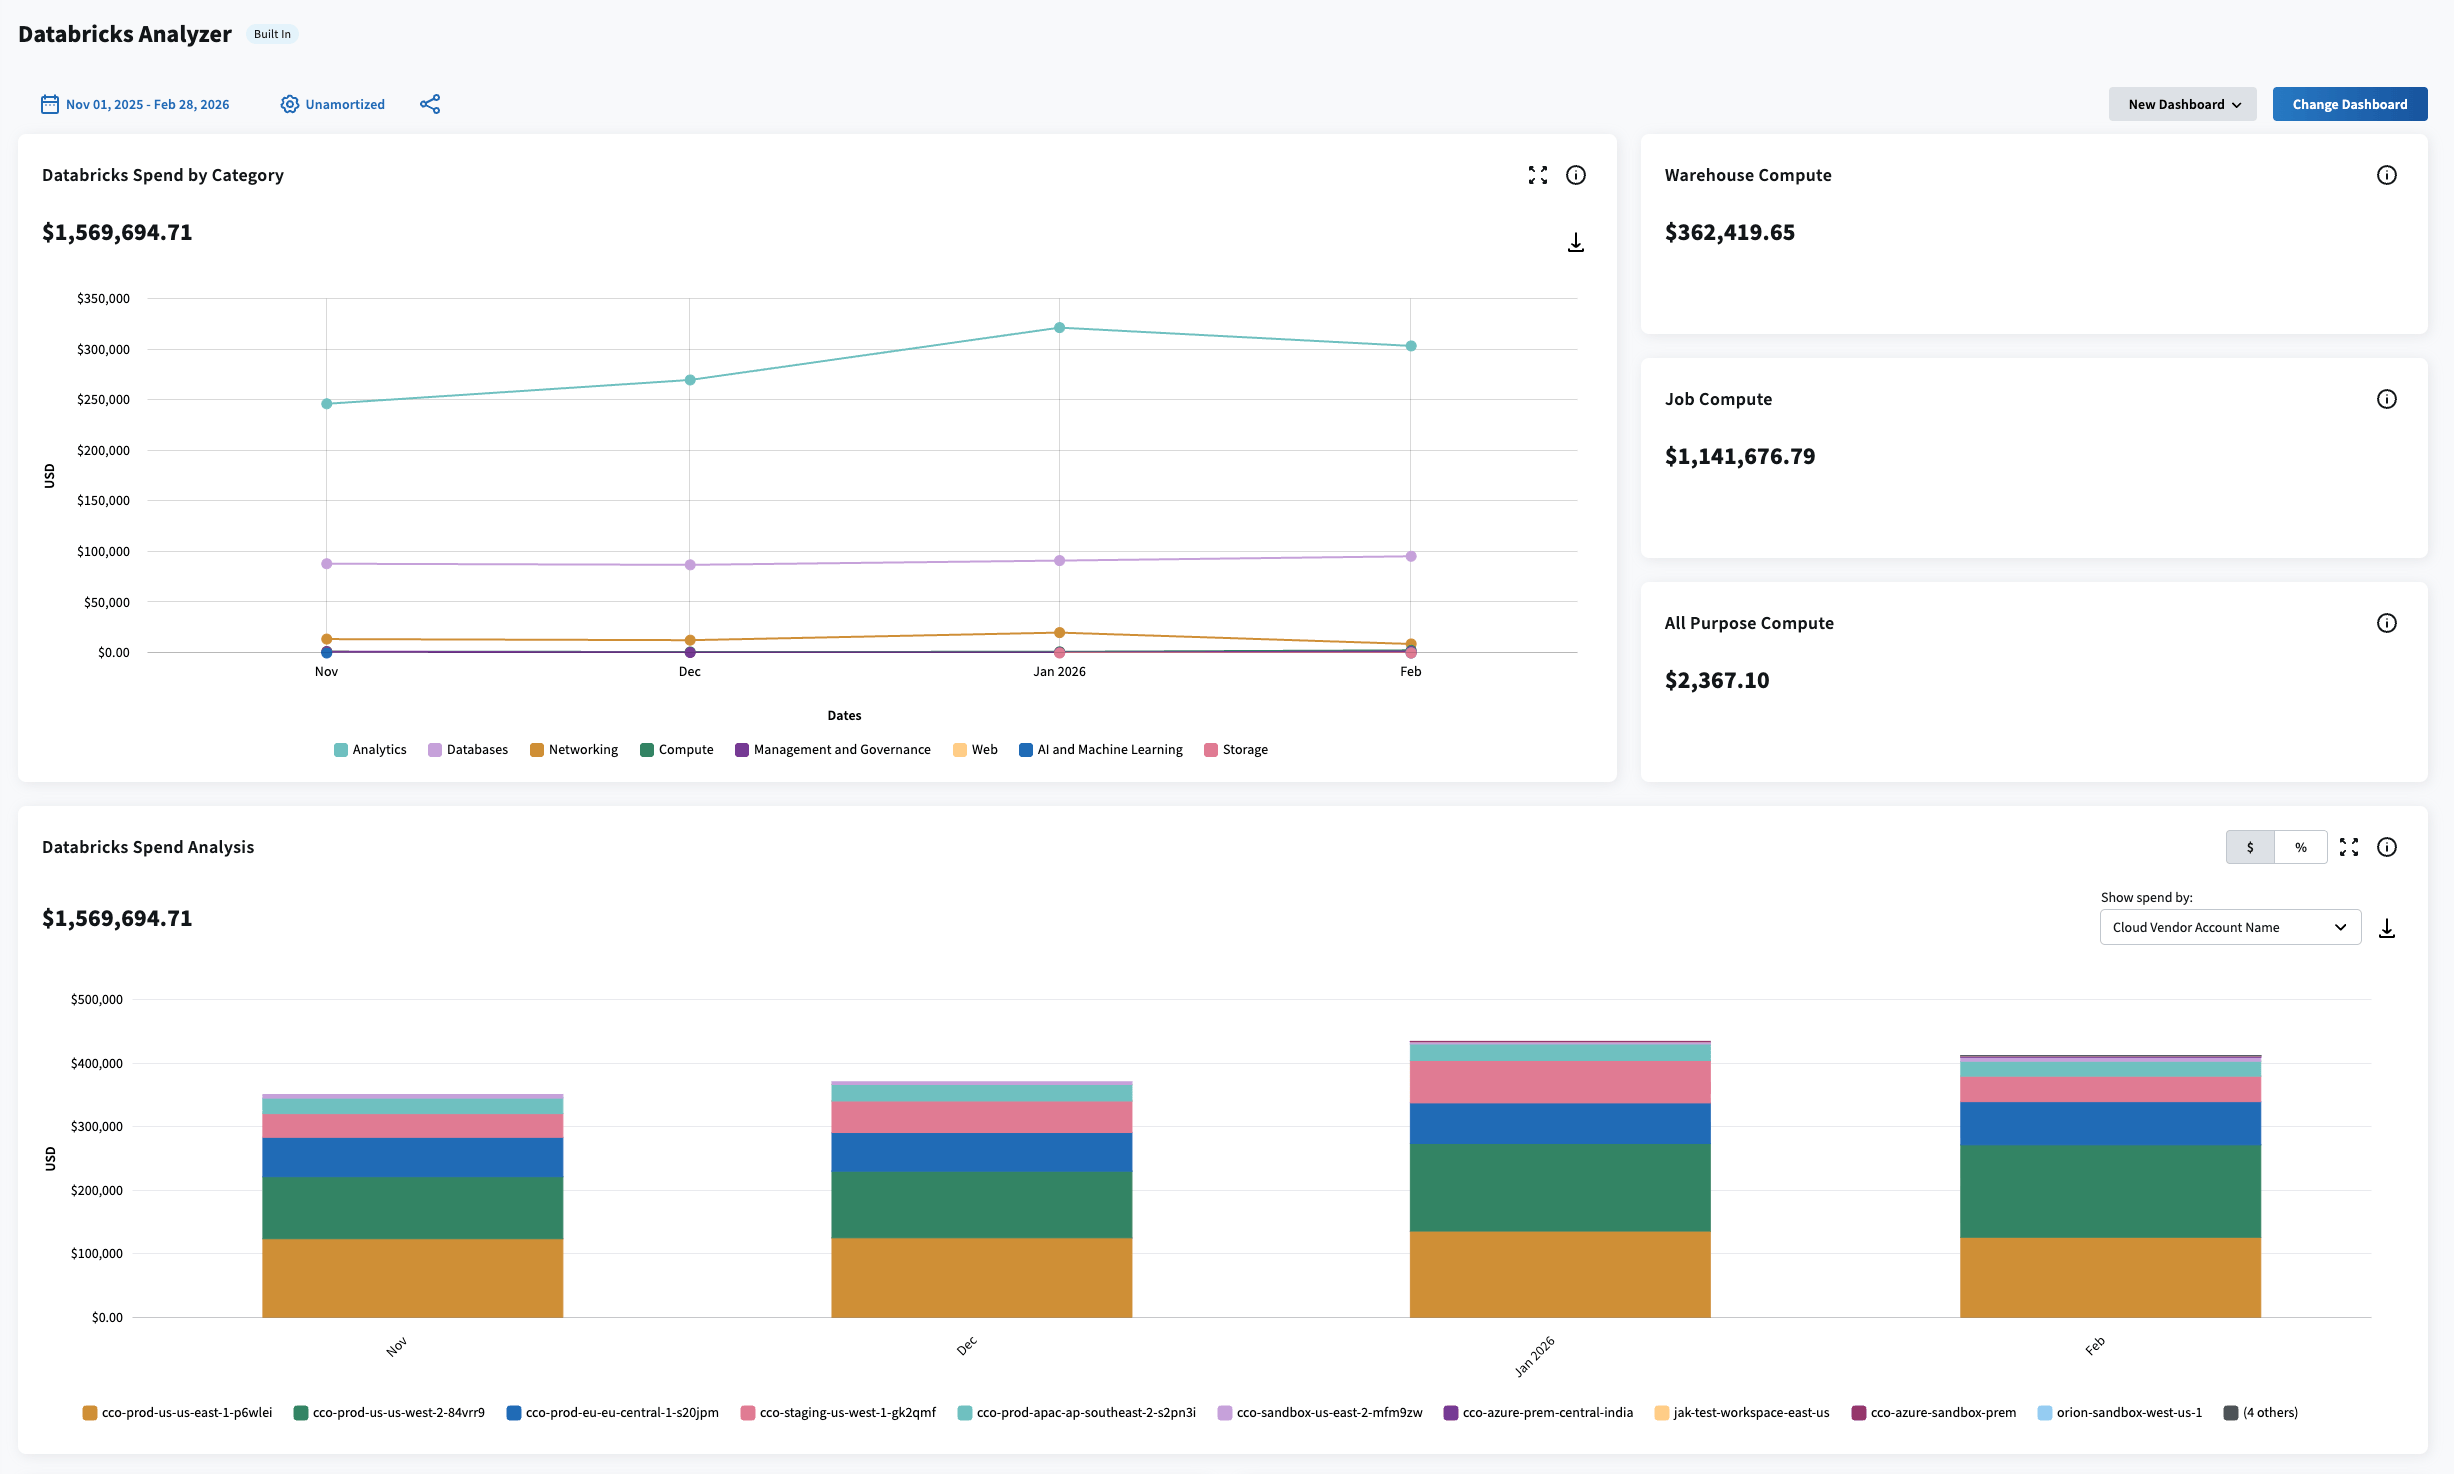The width and height of the screenshot is (2454, 1474).
Task: Click the Unamortized cost setting link
Action: tap(345, 104)
